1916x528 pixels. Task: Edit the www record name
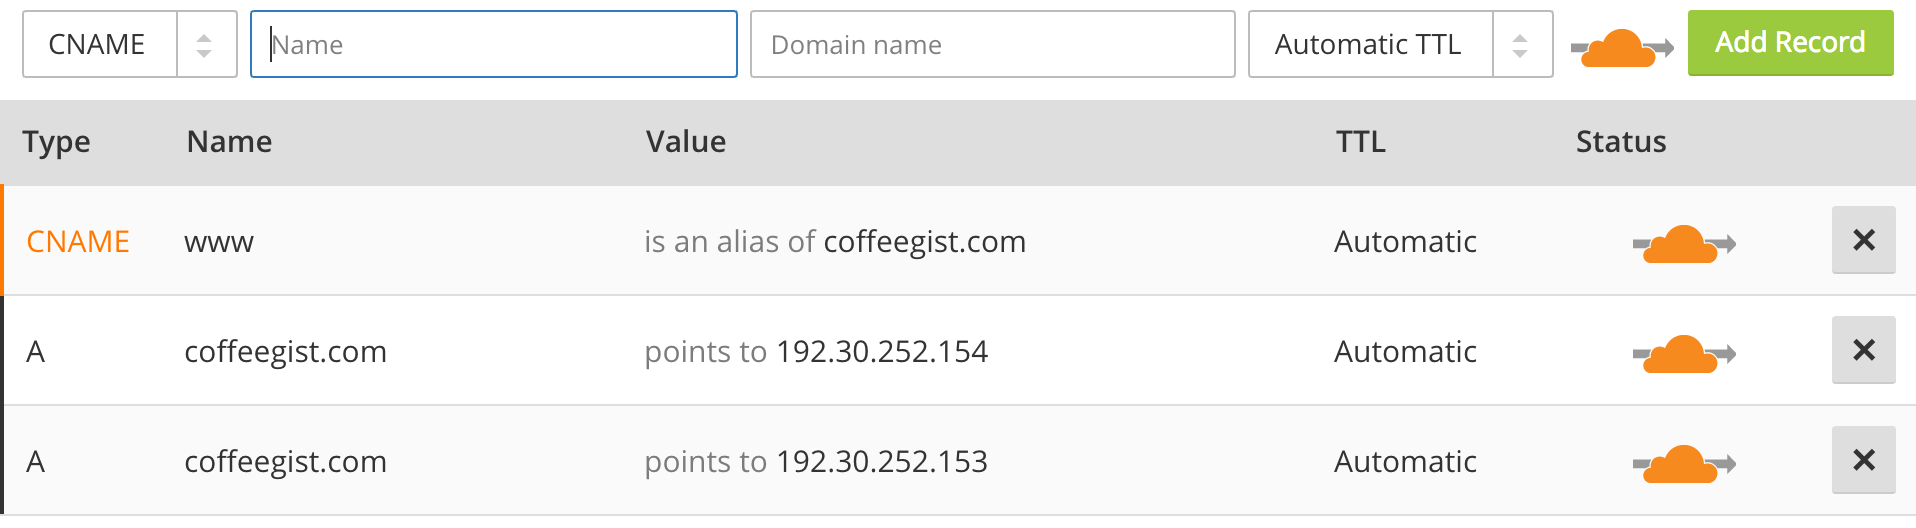pos(219,242)
